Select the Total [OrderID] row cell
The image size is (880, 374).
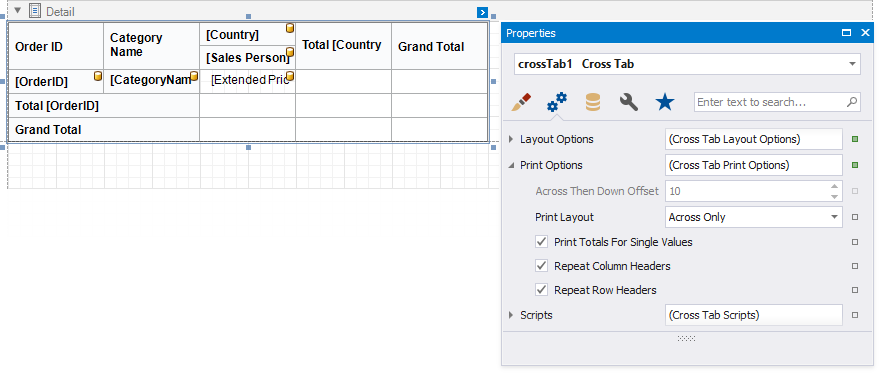(104, 106)
